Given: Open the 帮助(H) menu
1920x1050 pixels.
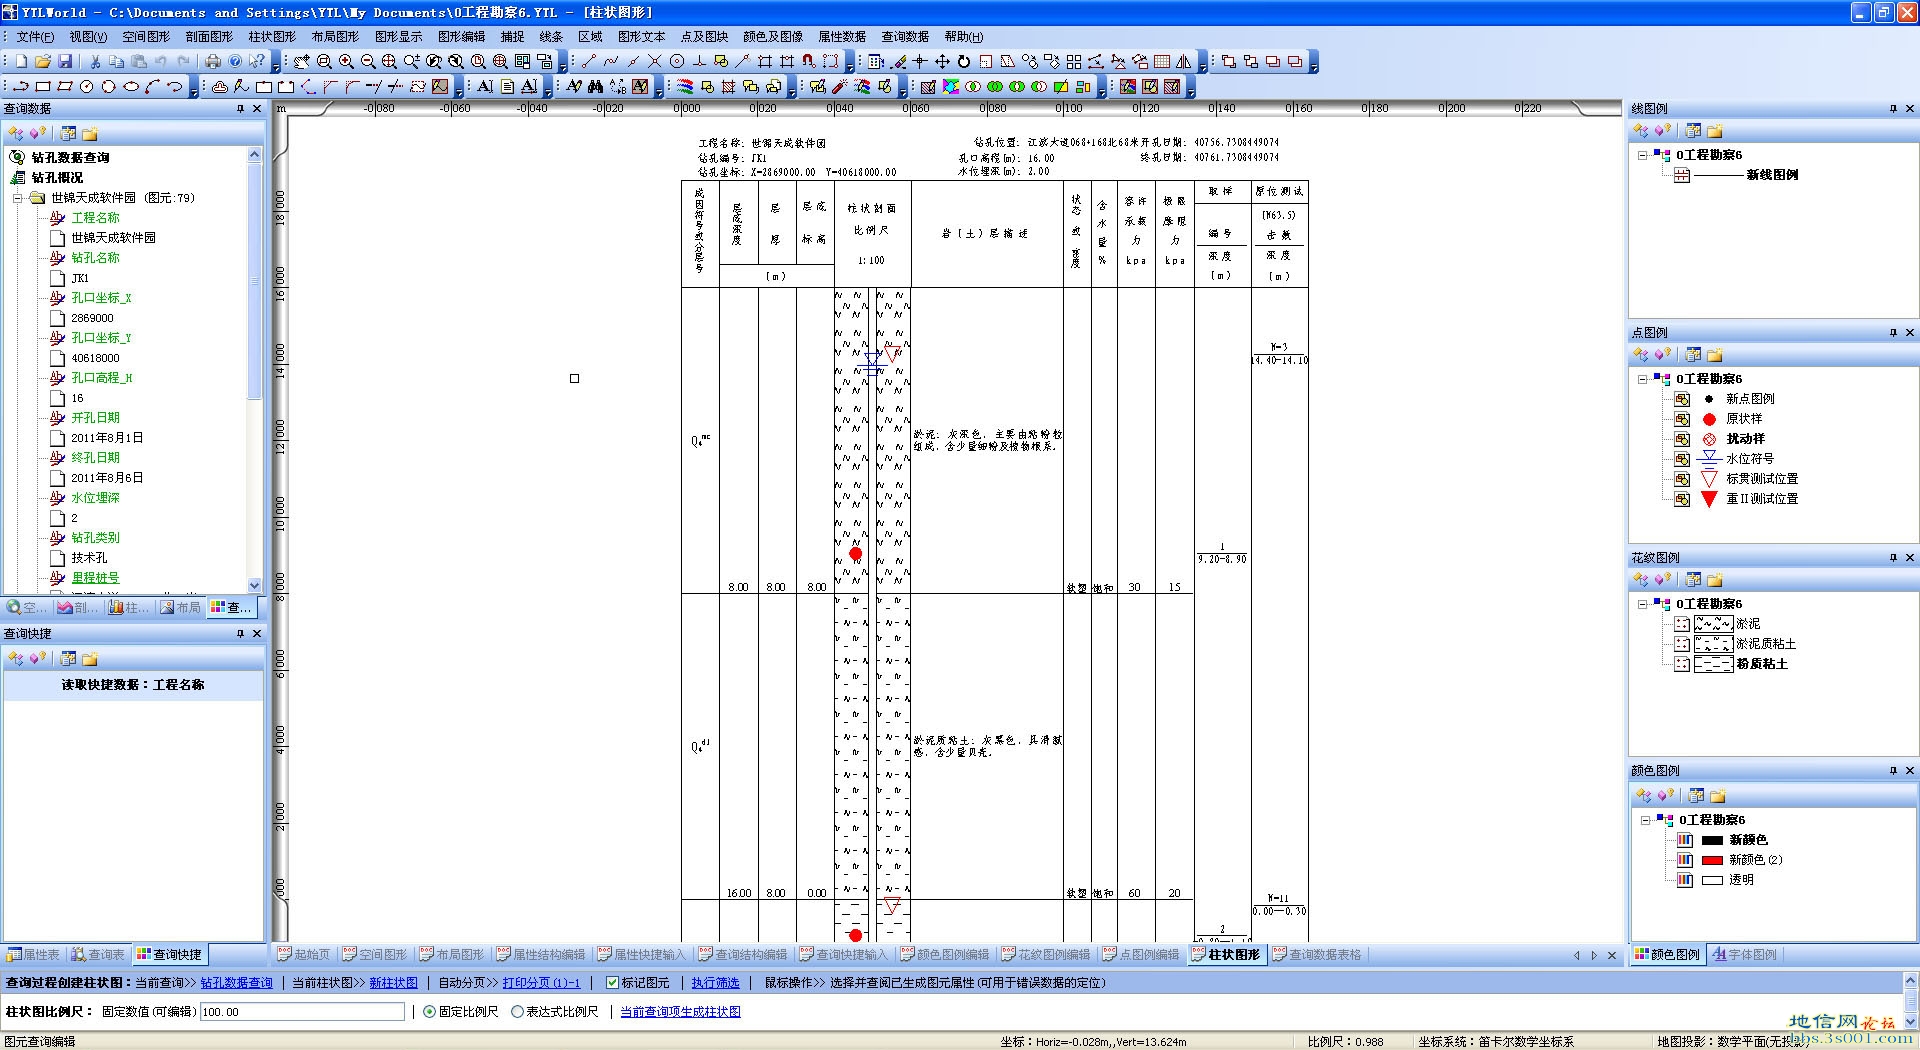Looking at the screenshot, I should tap(964, 36).
